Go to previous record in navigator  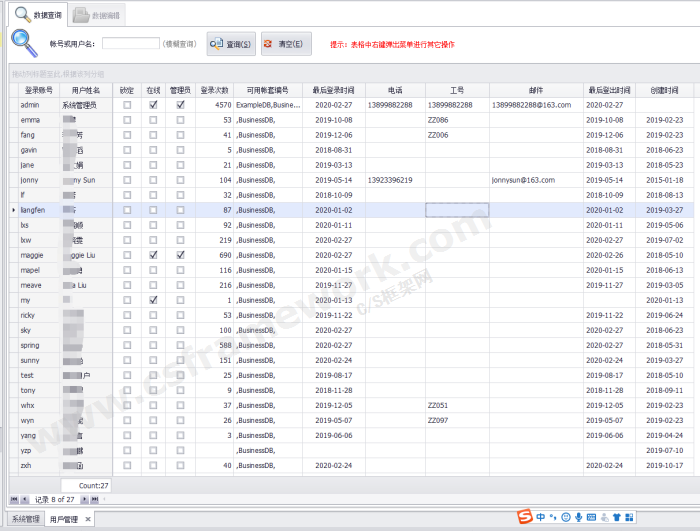(25, 499)
